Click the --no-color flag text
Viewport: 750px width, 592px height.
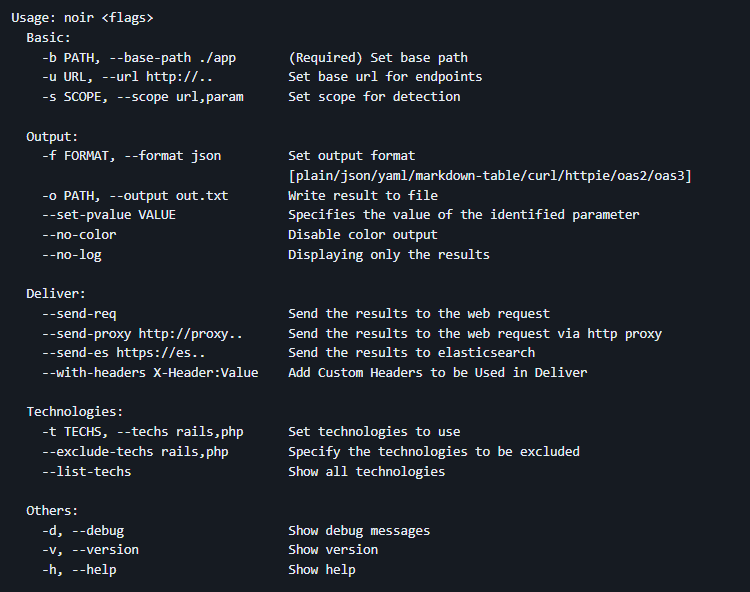pyautogui.click(x=79, y=235)
